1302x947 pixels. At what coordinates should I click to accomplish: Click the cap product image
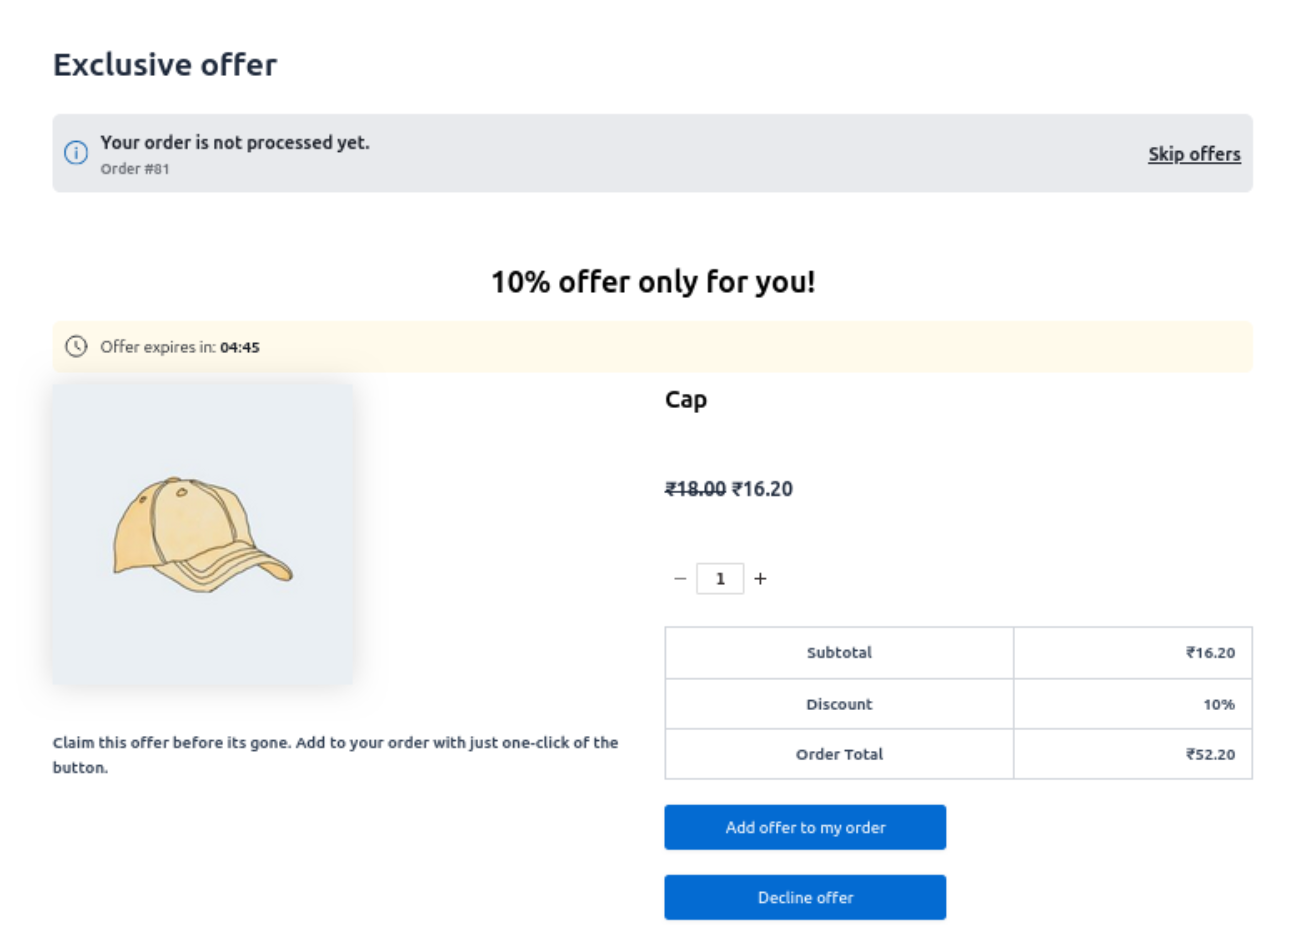202,534
